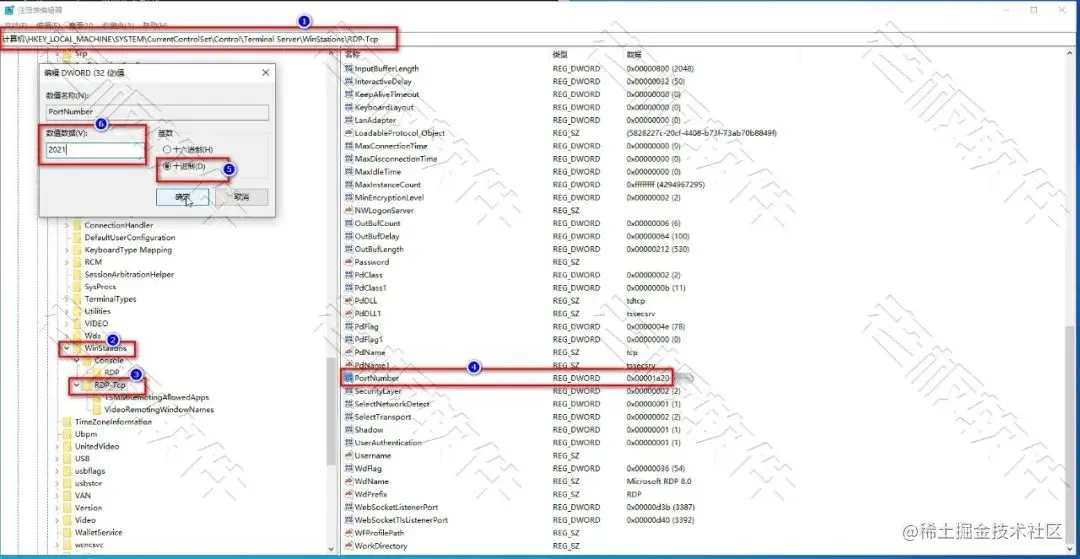
Task: Click the InputBufferLength value icon
Action: pos(349,68)
